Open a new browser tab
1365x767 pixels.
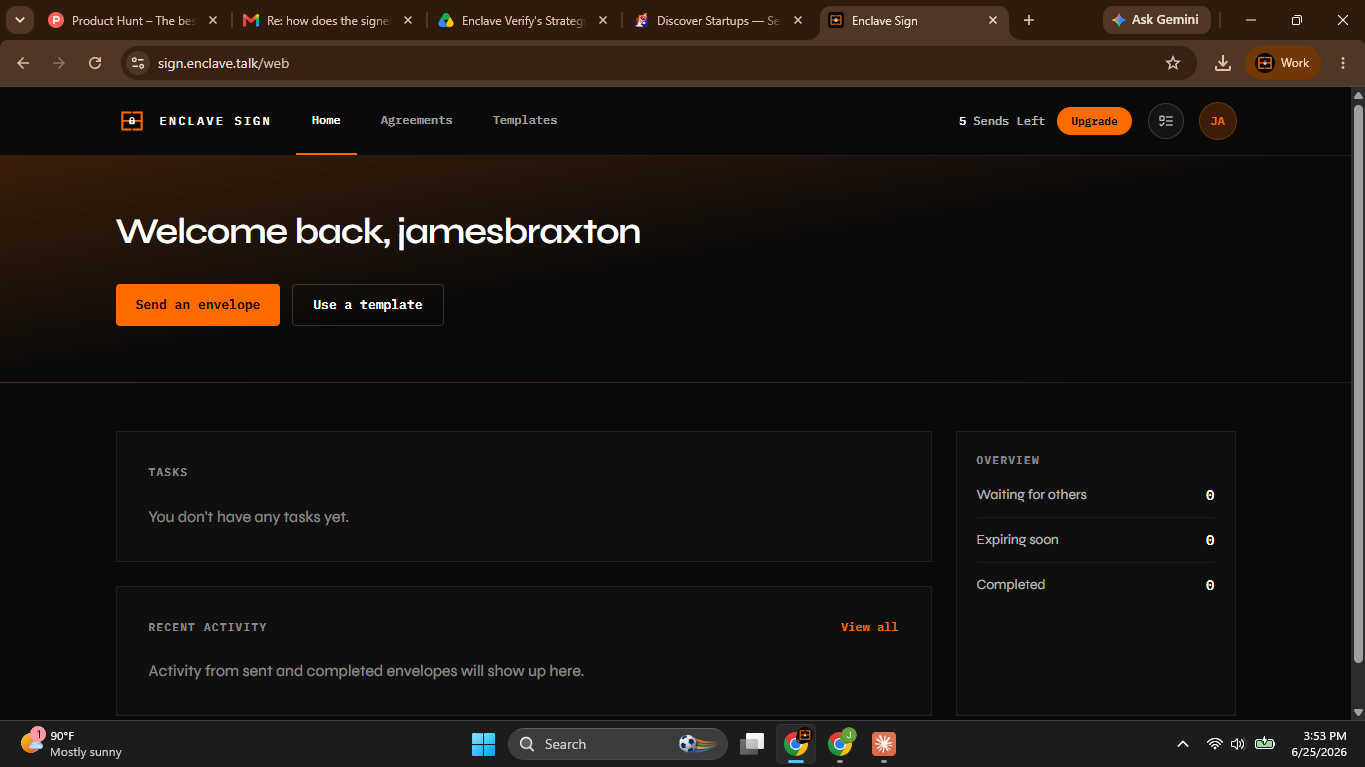[1029, 20]
